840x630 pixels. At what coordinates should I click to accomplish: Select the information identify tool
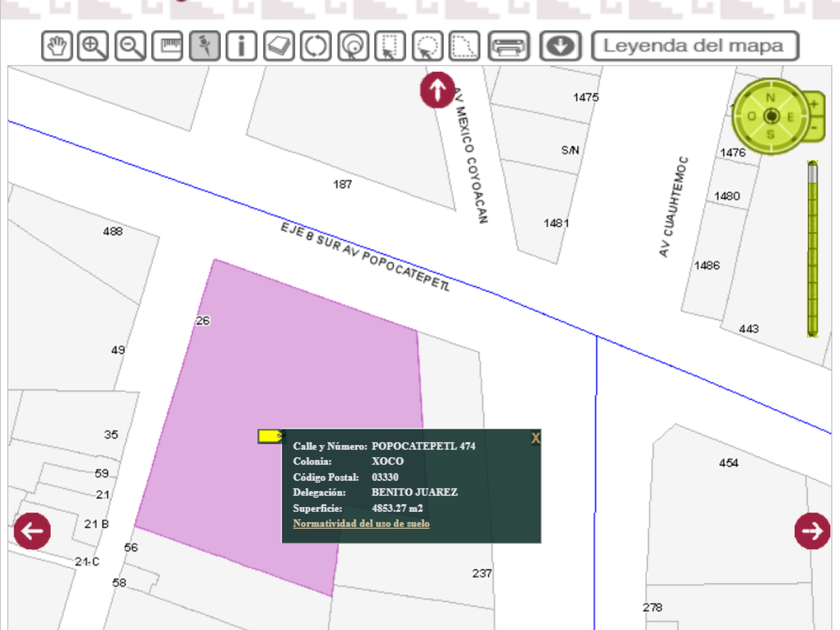tap(241, 46)
